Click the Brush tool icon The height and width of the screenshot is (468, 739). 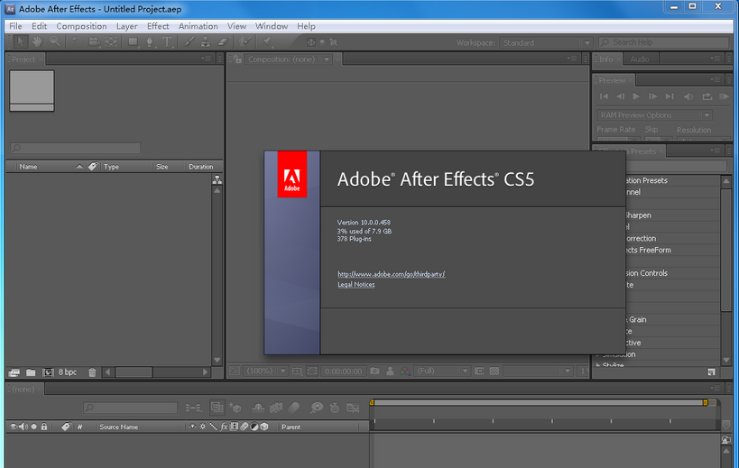coord(187,42)
